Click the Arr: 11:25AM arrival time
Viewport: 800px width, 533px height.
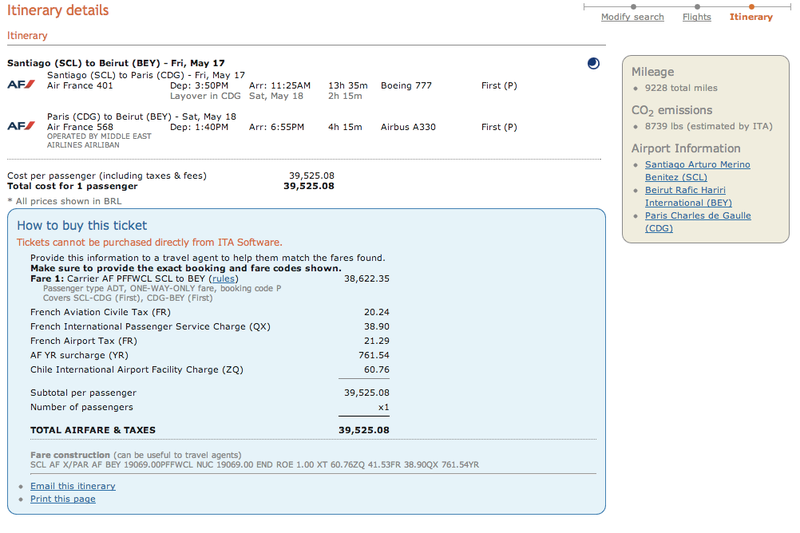click(280, 86)
